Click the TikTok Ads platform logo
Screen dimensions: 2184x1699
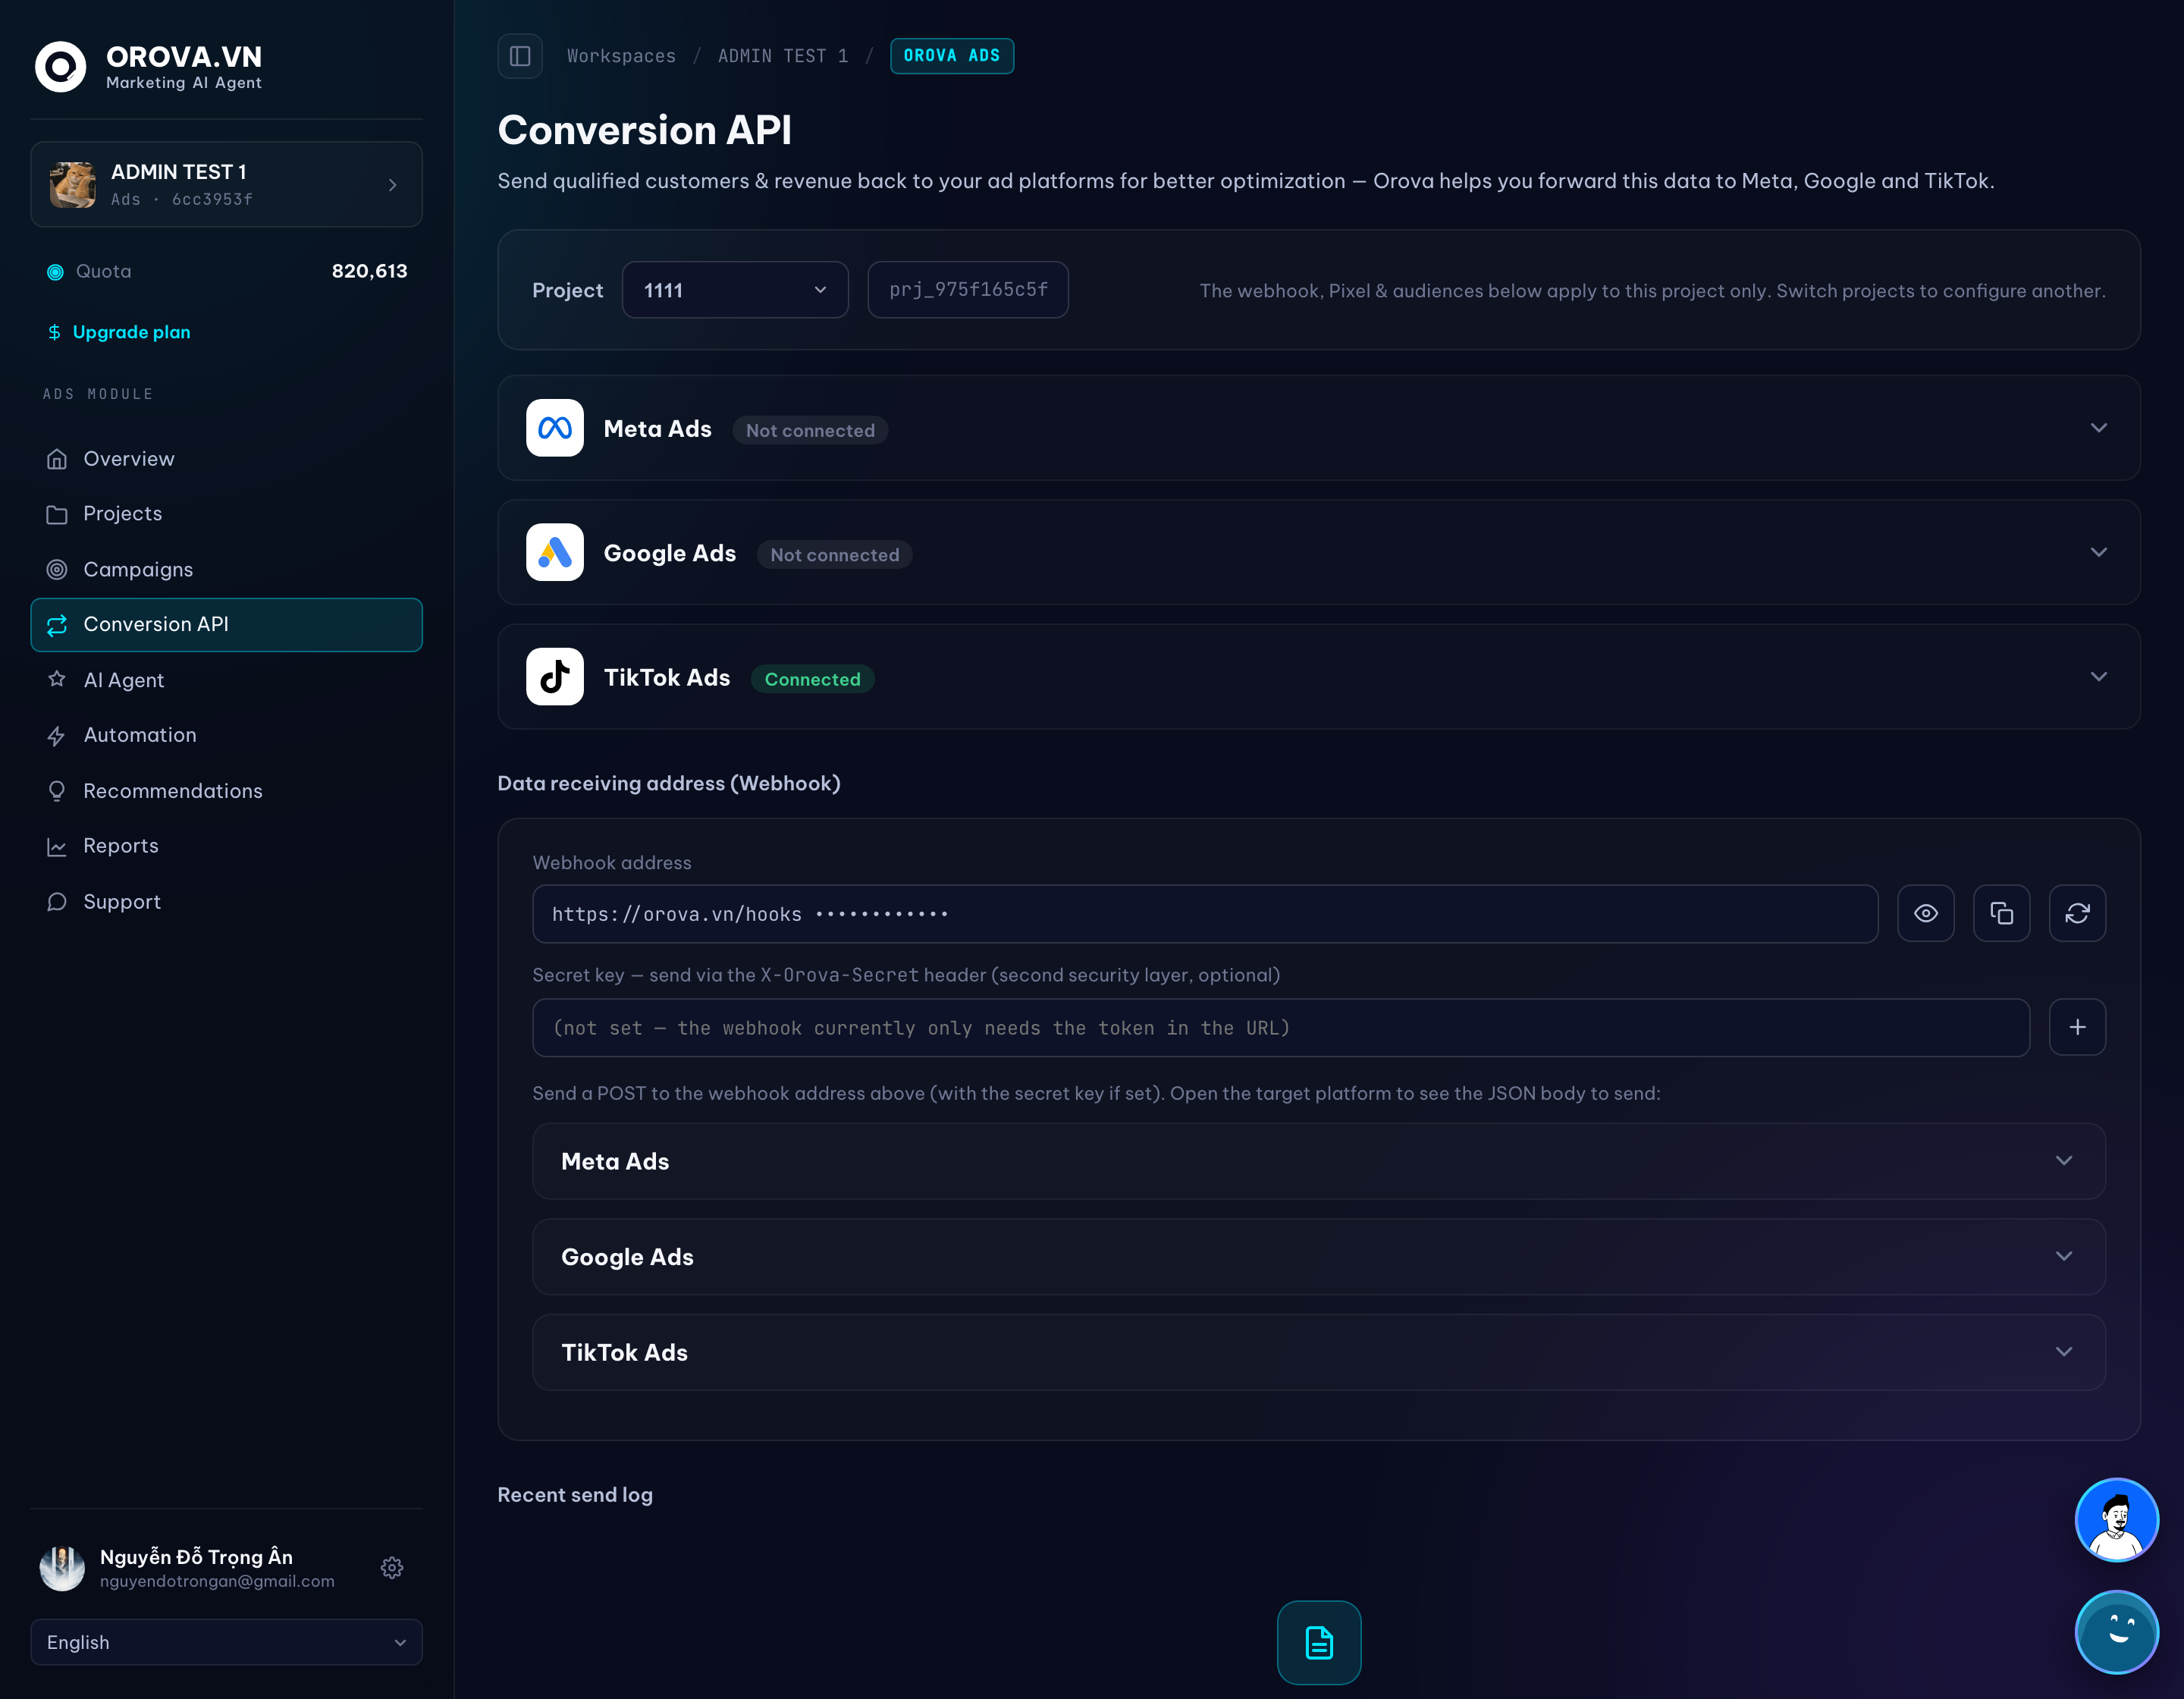pyautogui.click(x=555, y=677)
